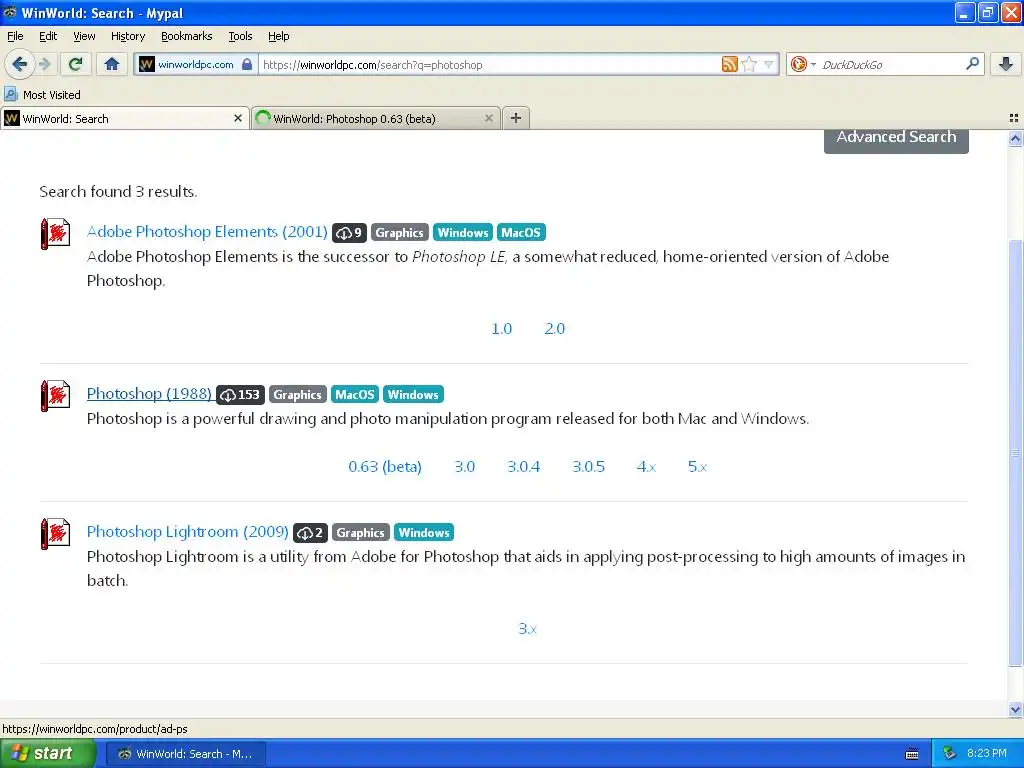Bookmark this page with the star icon

coord(749,64)
